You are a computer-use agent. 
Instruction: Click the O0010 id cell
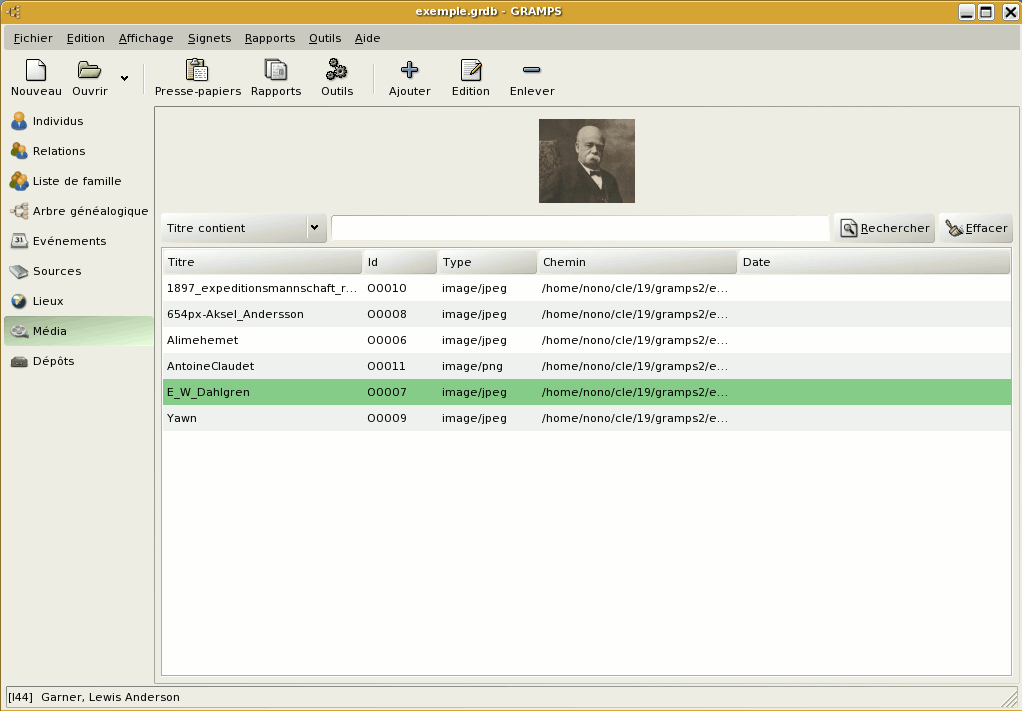tap(387, 288)
